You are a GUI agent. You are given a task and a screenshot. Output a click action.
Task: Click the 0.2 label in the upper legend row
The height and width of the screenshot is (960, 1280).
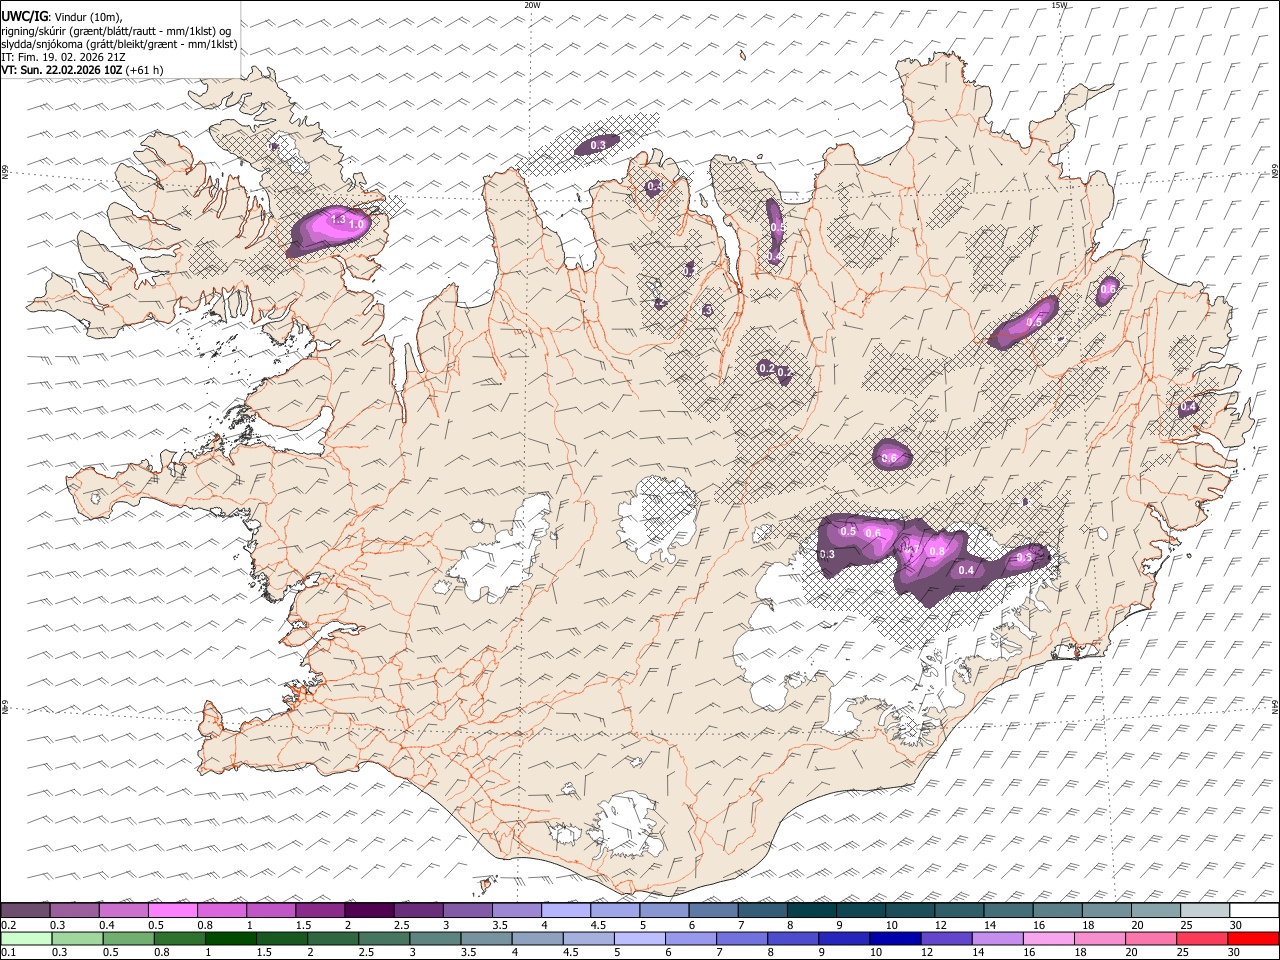tap(9, 925)
